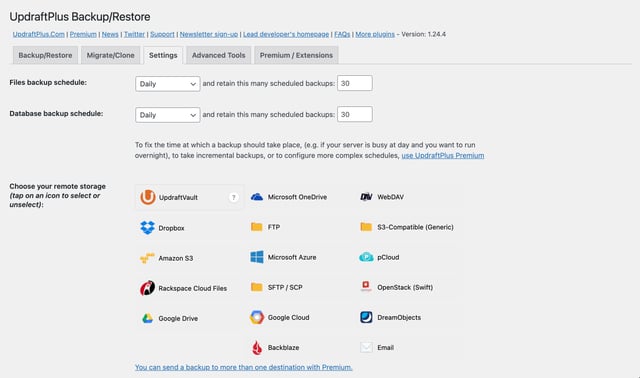This screenshot has width=640, height=378.
Task: Click the Microsoft OneDrive label text
Action: pos(297,197)
